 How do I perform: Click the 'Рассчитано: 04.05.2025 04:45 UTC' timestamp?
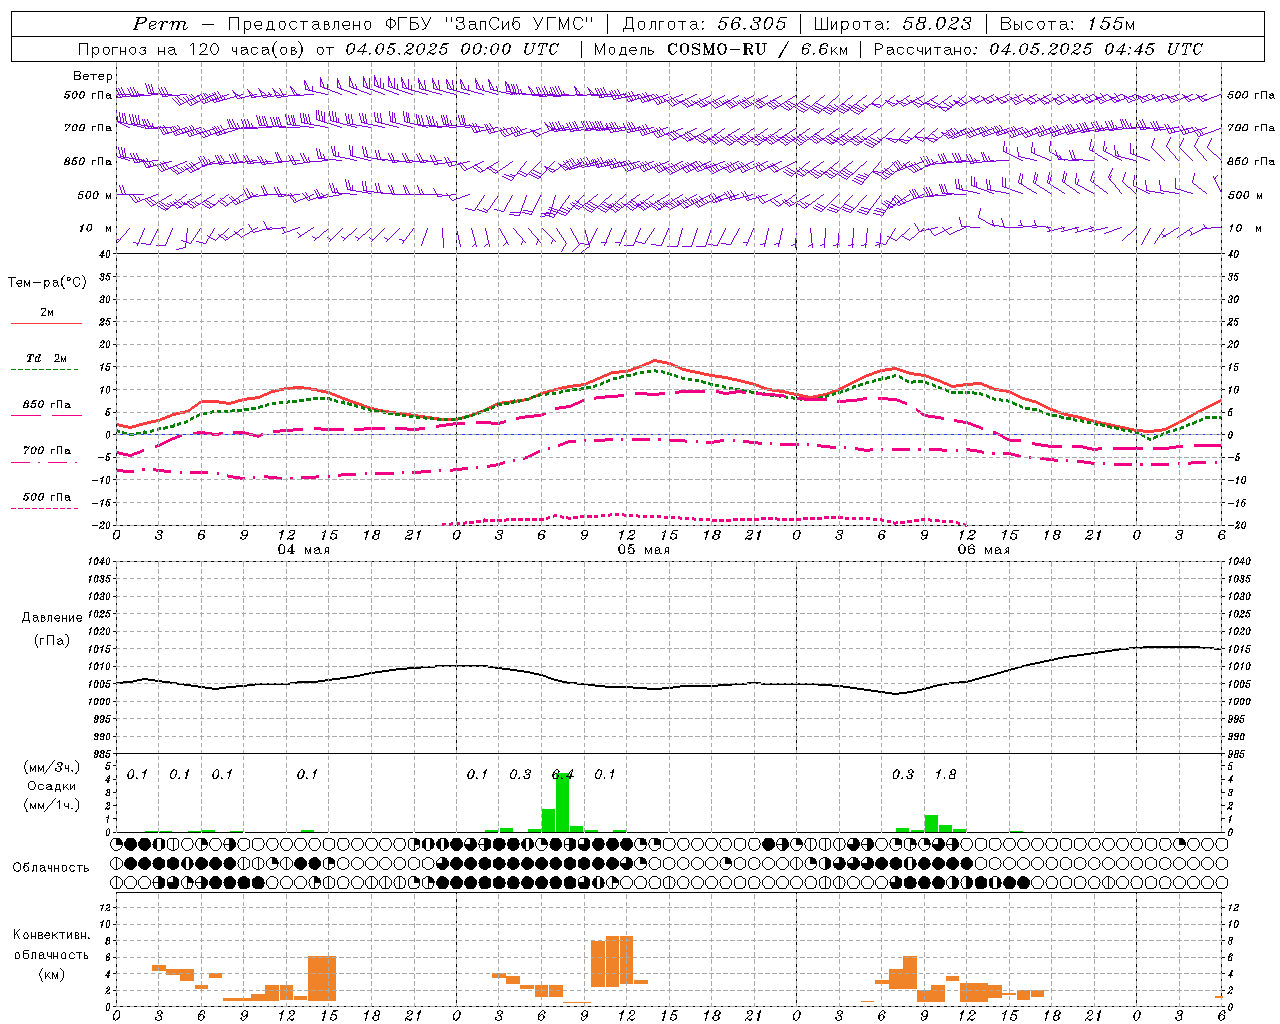[x=1038, y=49]
